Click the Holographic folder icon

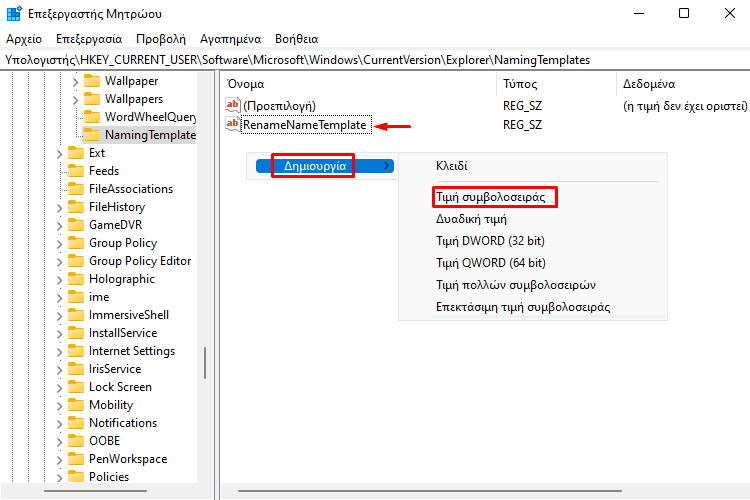pyautogui.click(x=76, y=278)
